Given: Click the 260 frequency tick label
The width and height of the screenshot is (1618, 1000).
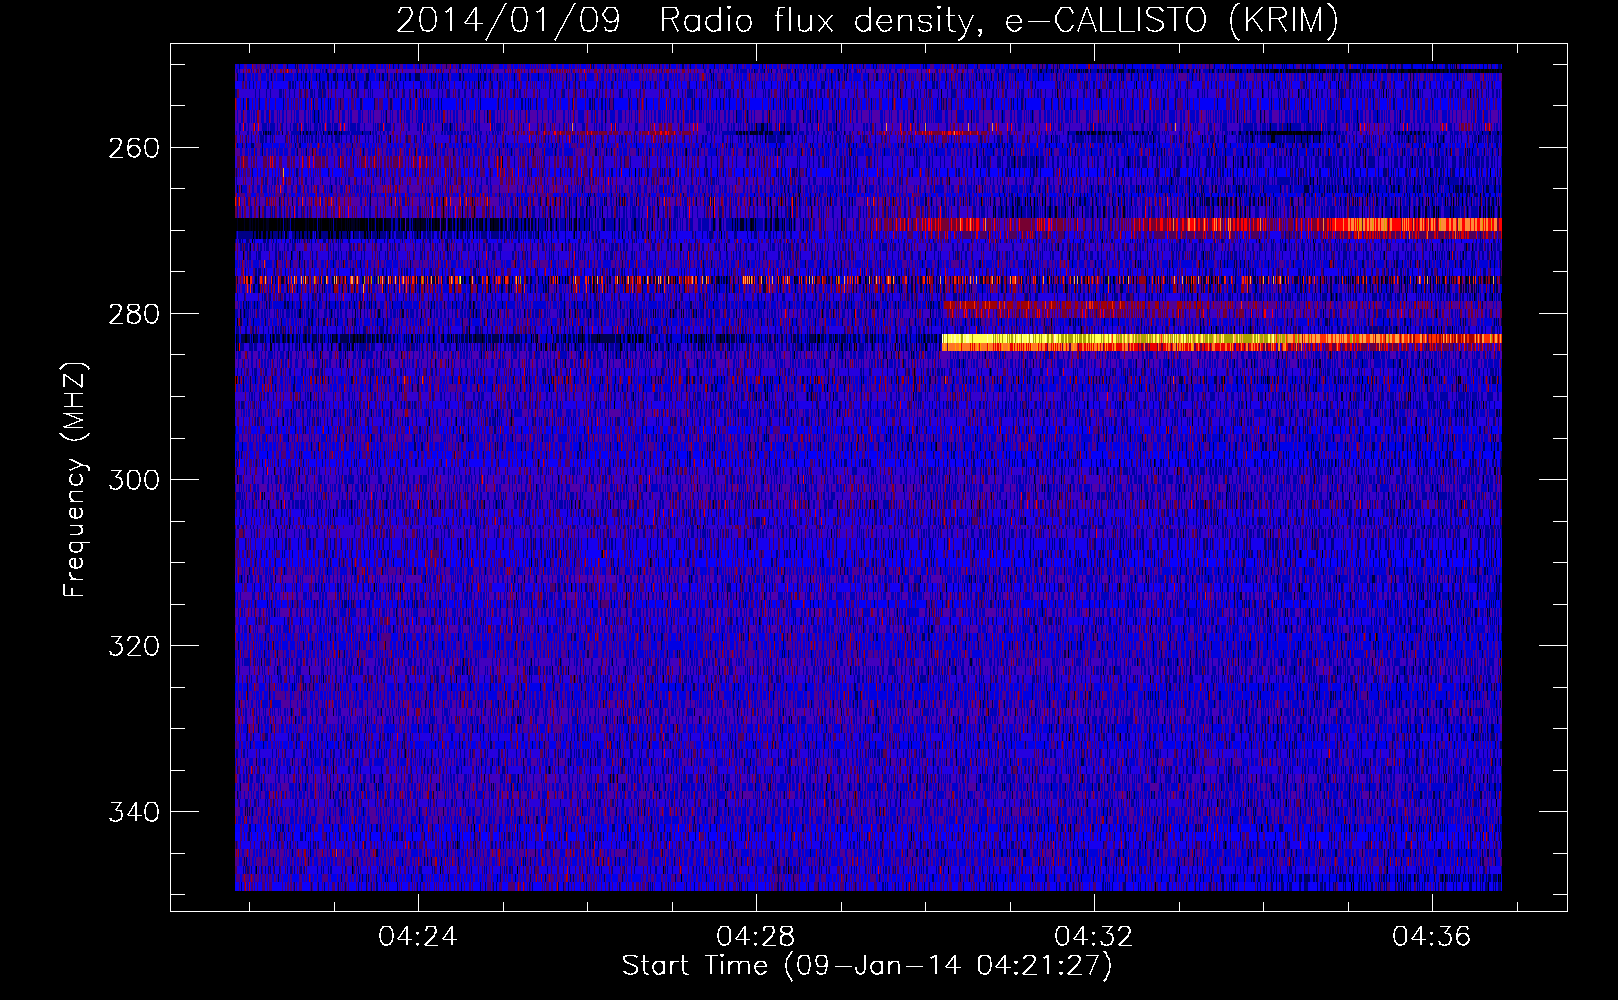Looking at the screenshot, I should pos(133,148).
